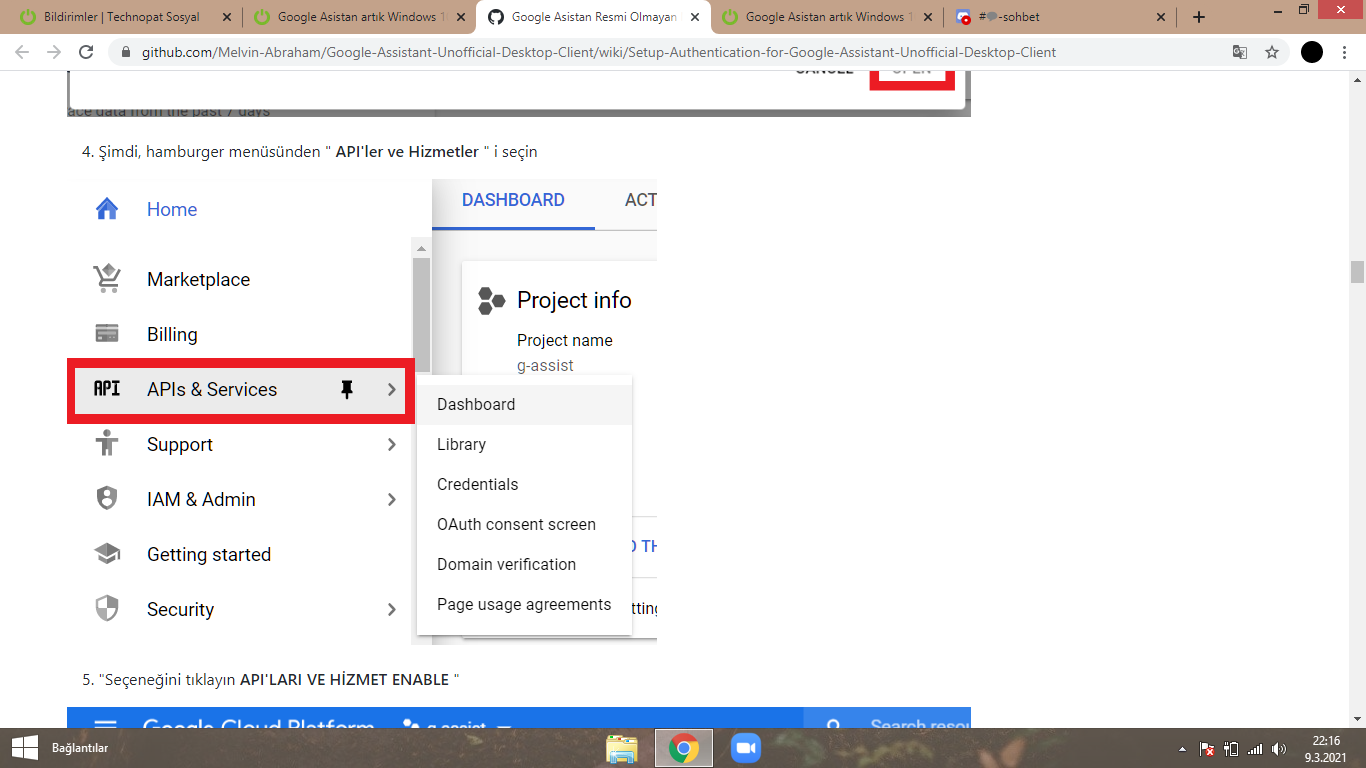Click the "Project name" label text

point(564,340)
